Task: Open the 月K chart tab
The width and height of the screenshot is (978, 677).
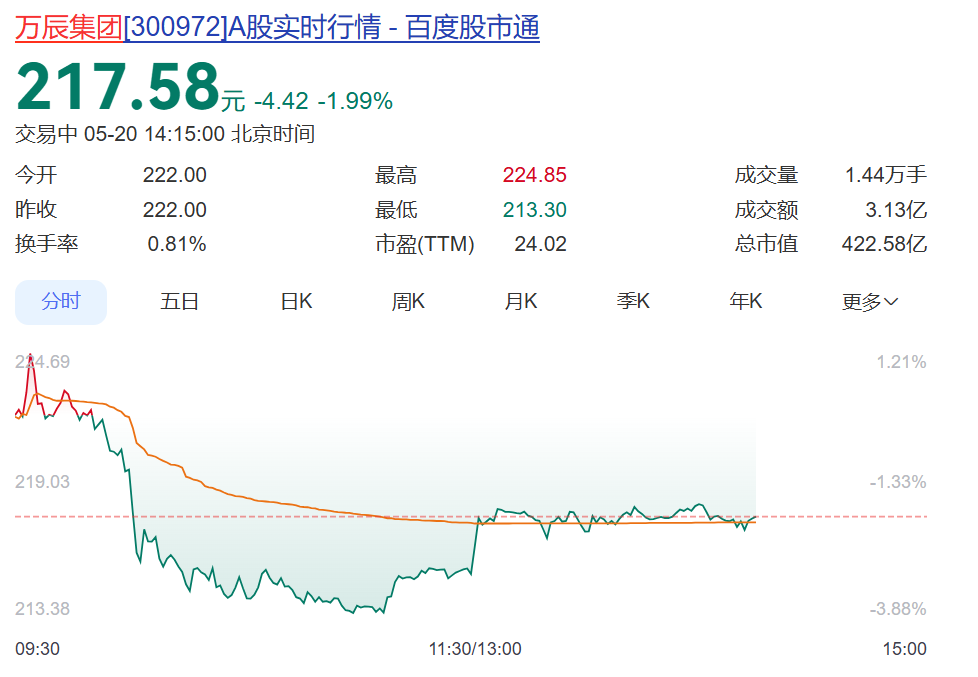Action: point(521,302)
